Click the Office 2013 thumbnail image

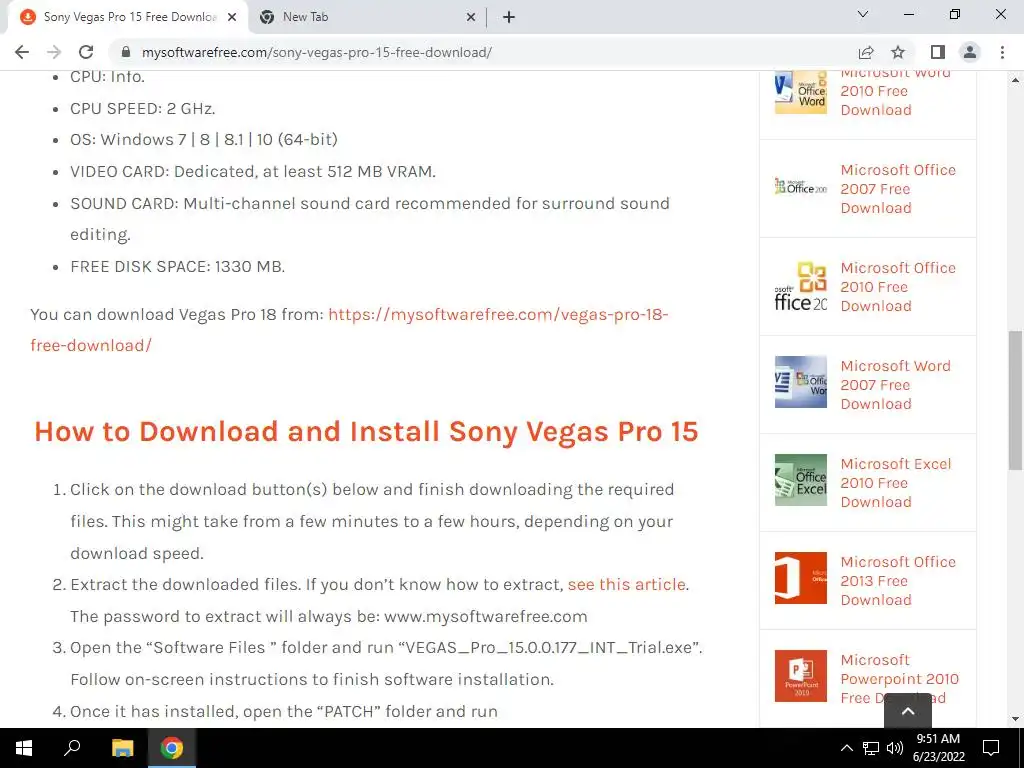pyautogui.click(x=801, y=578)
